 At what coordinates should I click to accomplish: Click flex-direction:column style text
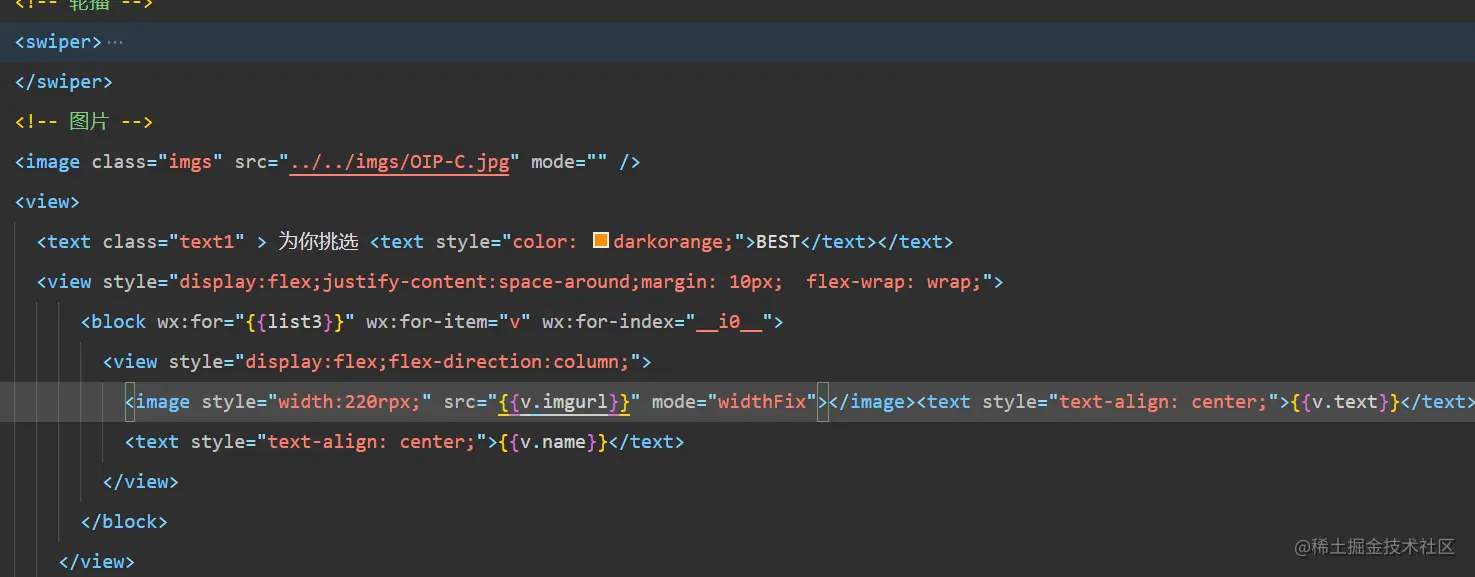tap(510, 362)
